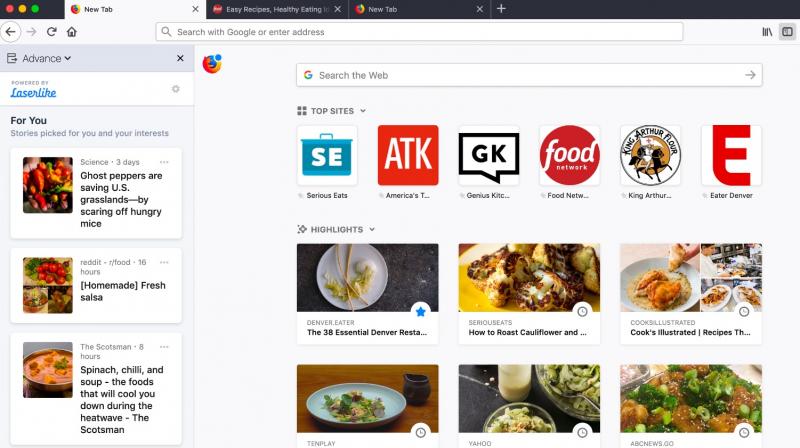Click the HIGHLIGHTS section heading
This screenshot has height=448, width=800.
click(x=337, y=230)
